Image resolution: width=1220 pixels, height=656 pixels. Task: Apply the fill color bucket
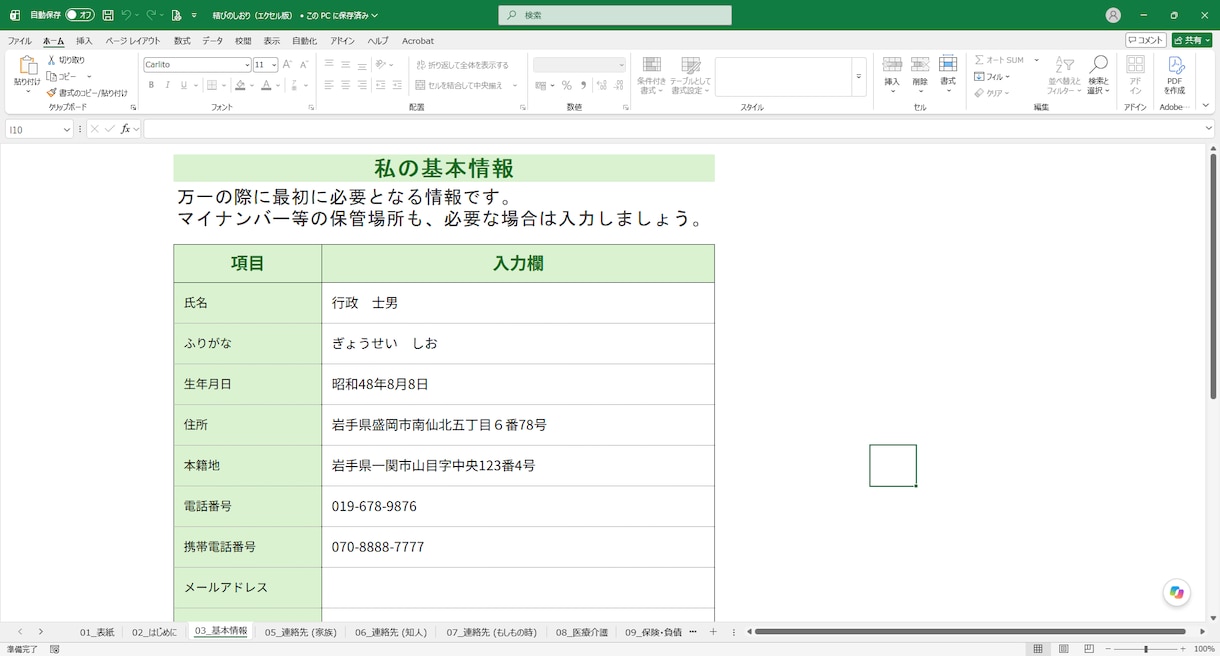pyautogui.click(x=240, y=85)
